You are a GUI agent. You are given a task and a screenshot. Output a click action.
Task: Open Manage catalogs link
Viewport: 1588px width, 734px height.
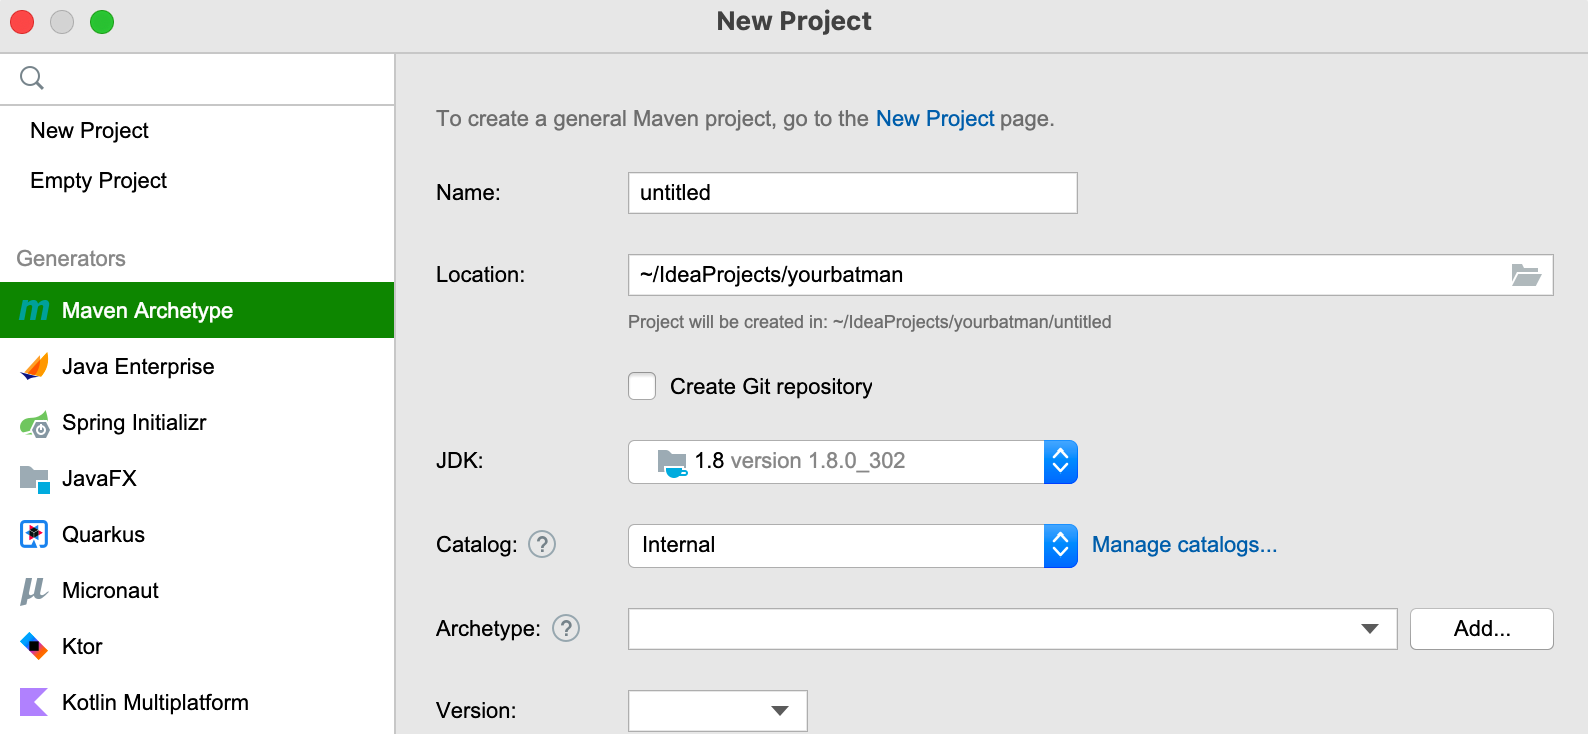tap(1184, 545)
